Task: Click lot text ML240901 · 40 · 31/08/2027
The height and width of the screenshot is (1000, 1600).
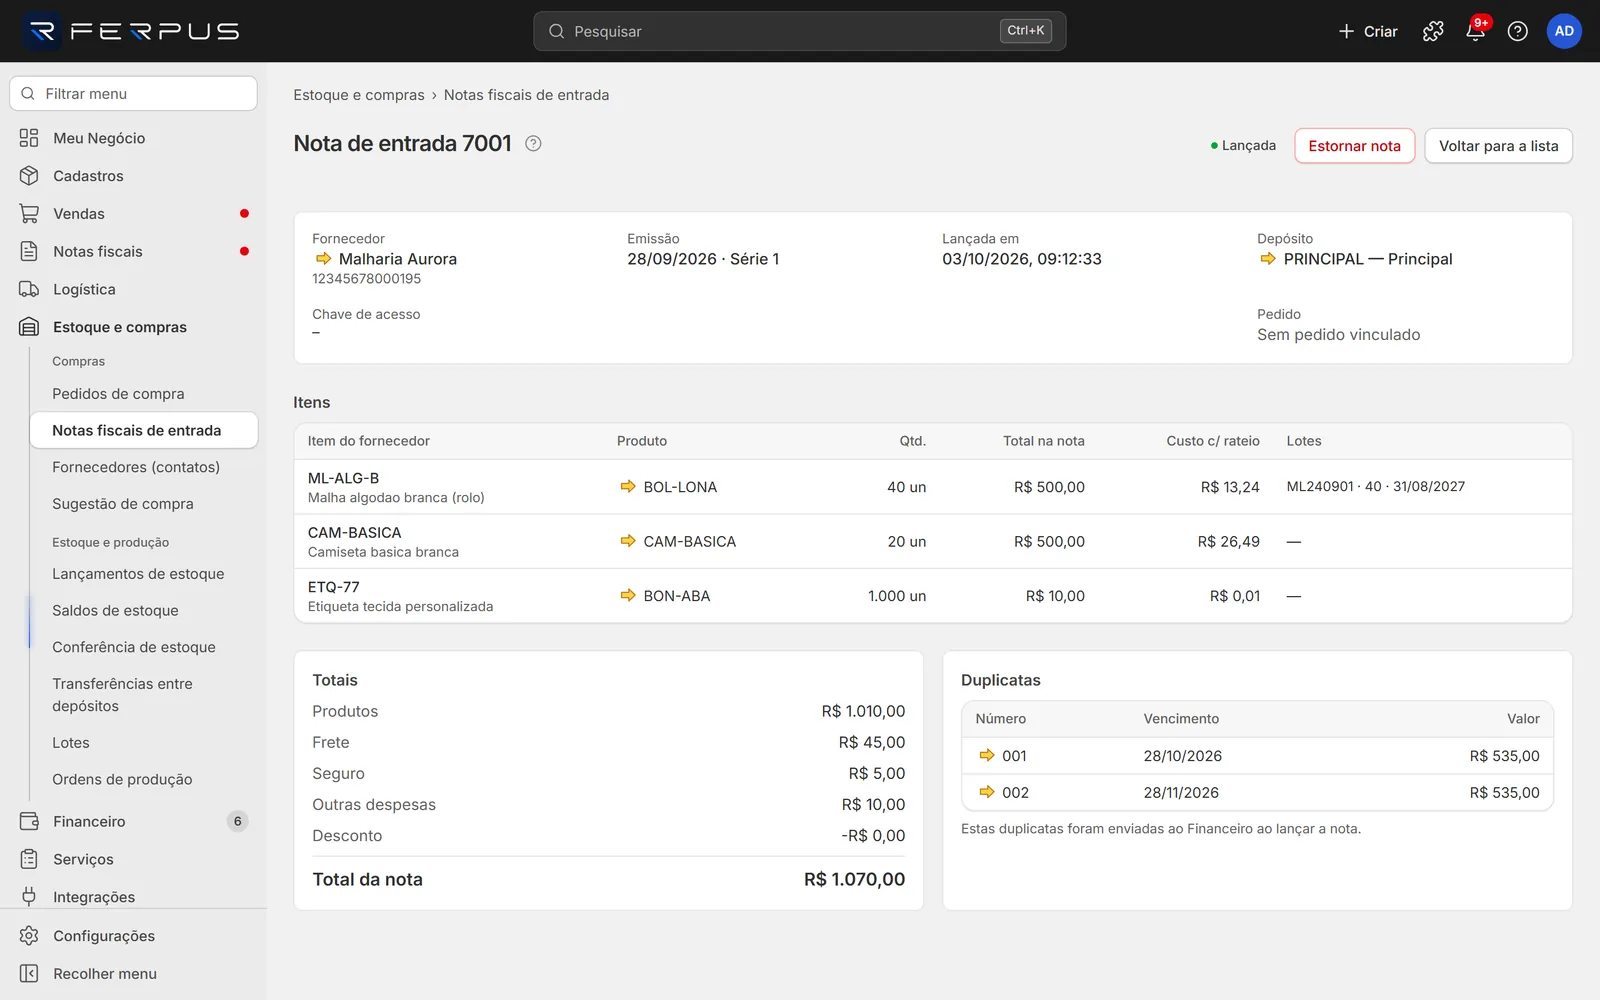Action: coord(1375,486)
